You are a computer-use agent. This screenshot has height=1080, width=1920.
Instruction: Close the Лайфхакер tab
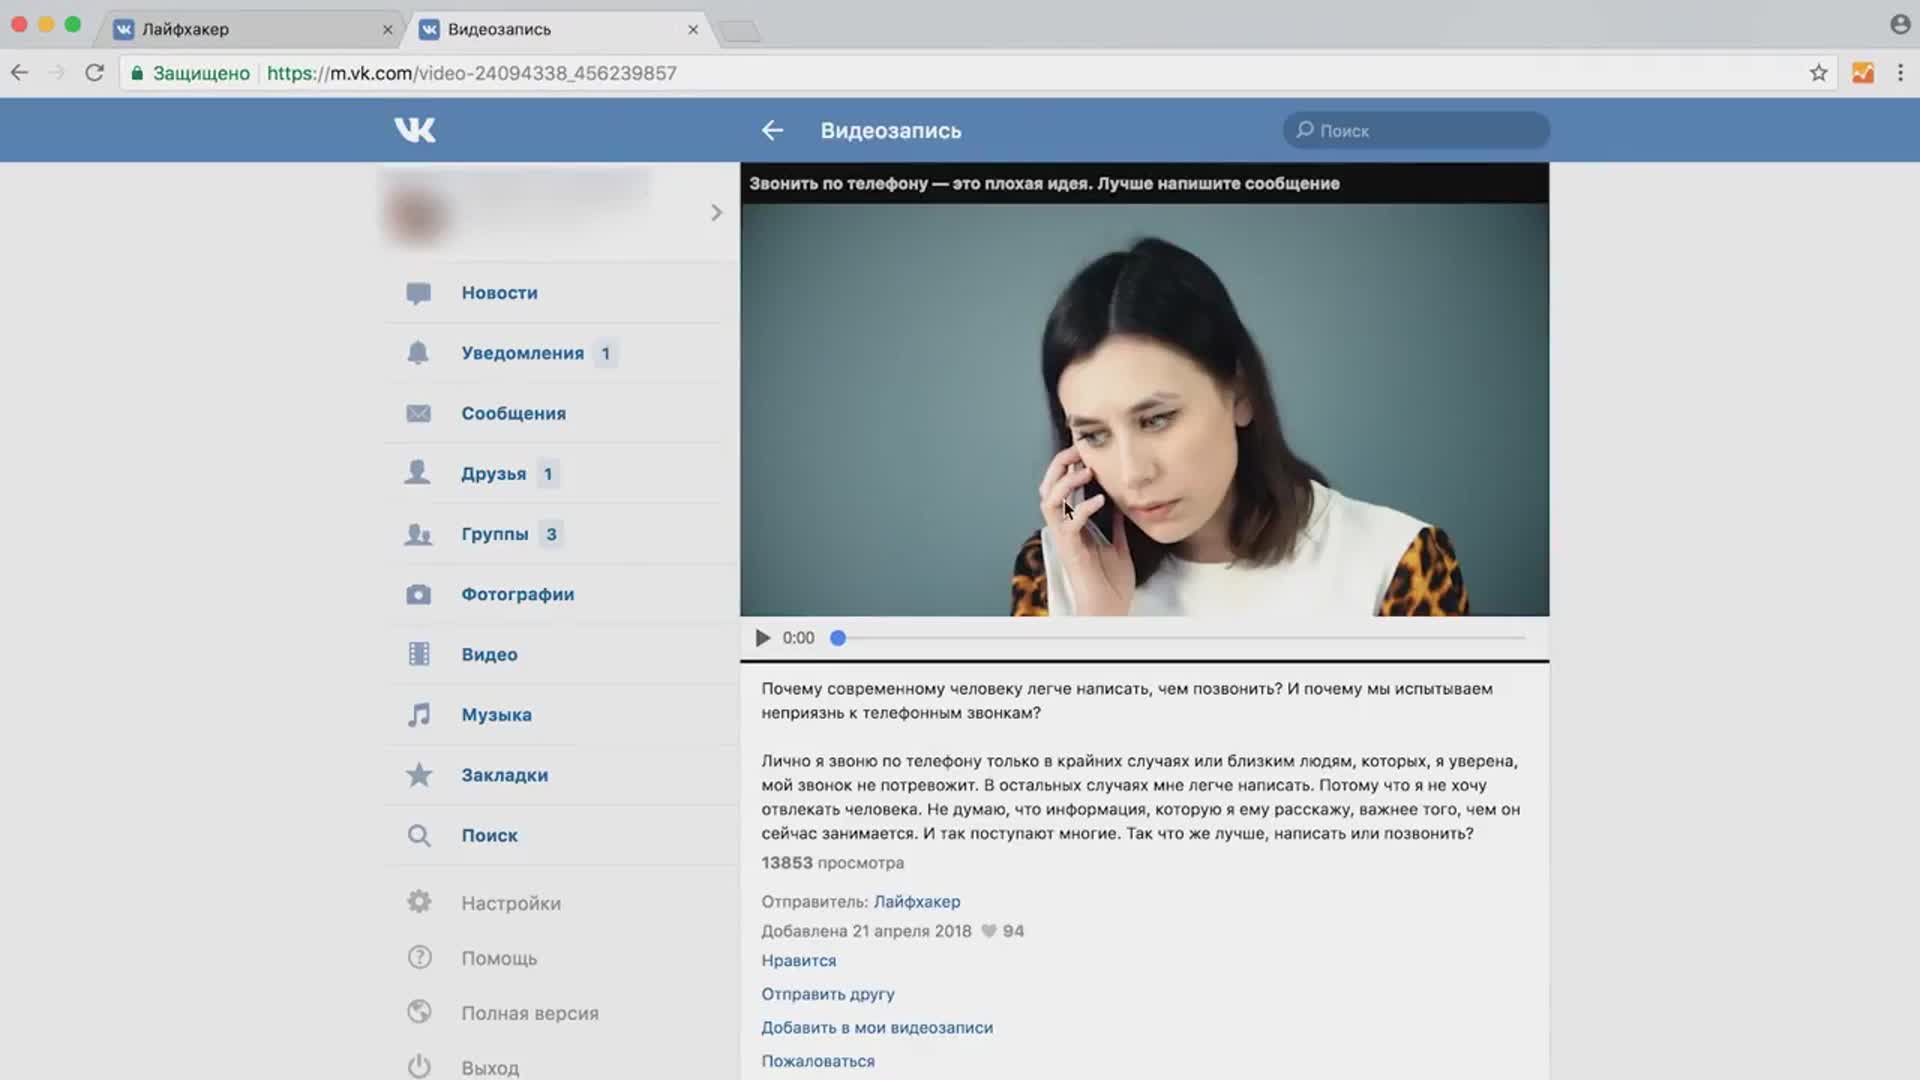coord(387,30)
